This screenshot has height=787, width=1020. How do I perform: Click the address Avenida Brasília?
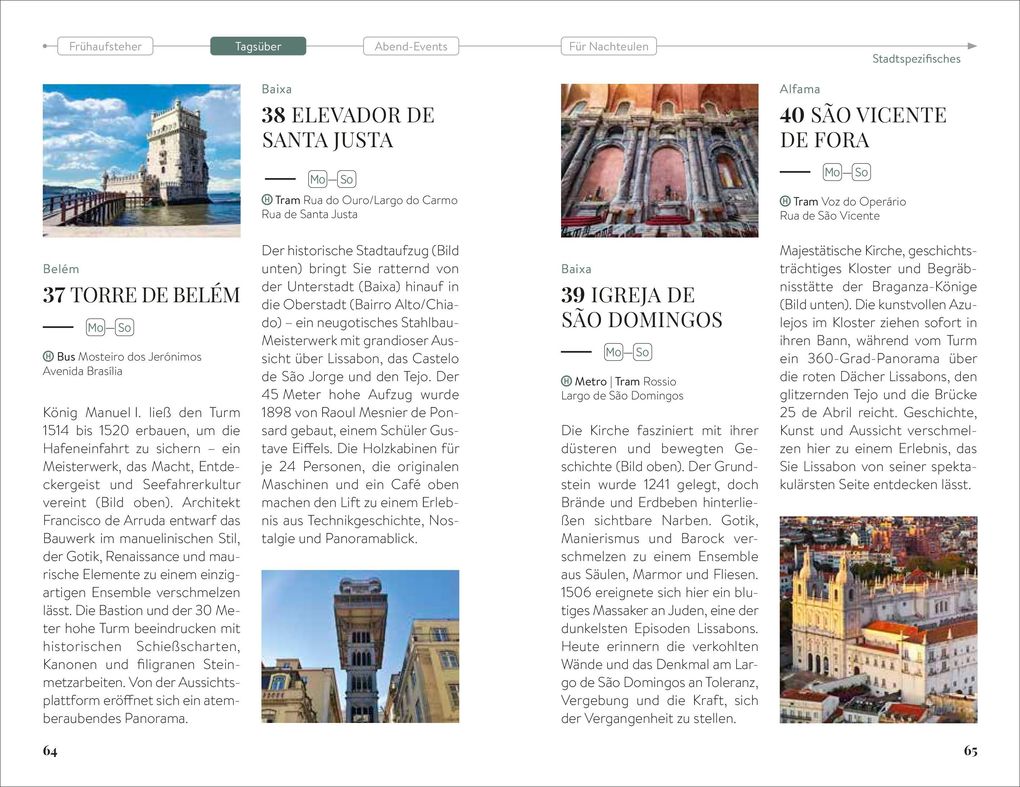click(x=83, y=371)
